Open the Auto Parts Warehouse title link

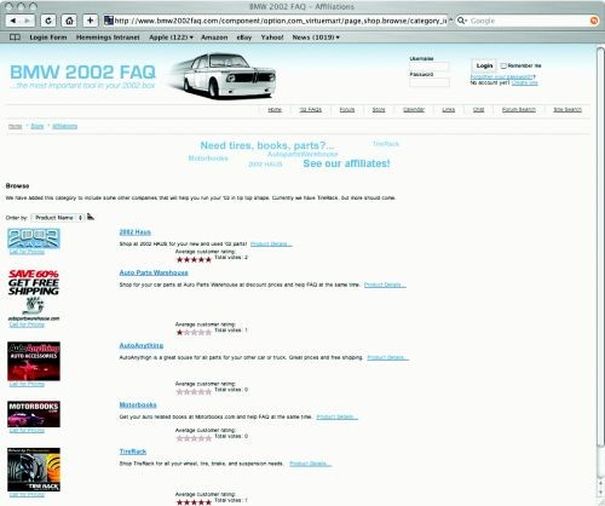pos(154,273)
